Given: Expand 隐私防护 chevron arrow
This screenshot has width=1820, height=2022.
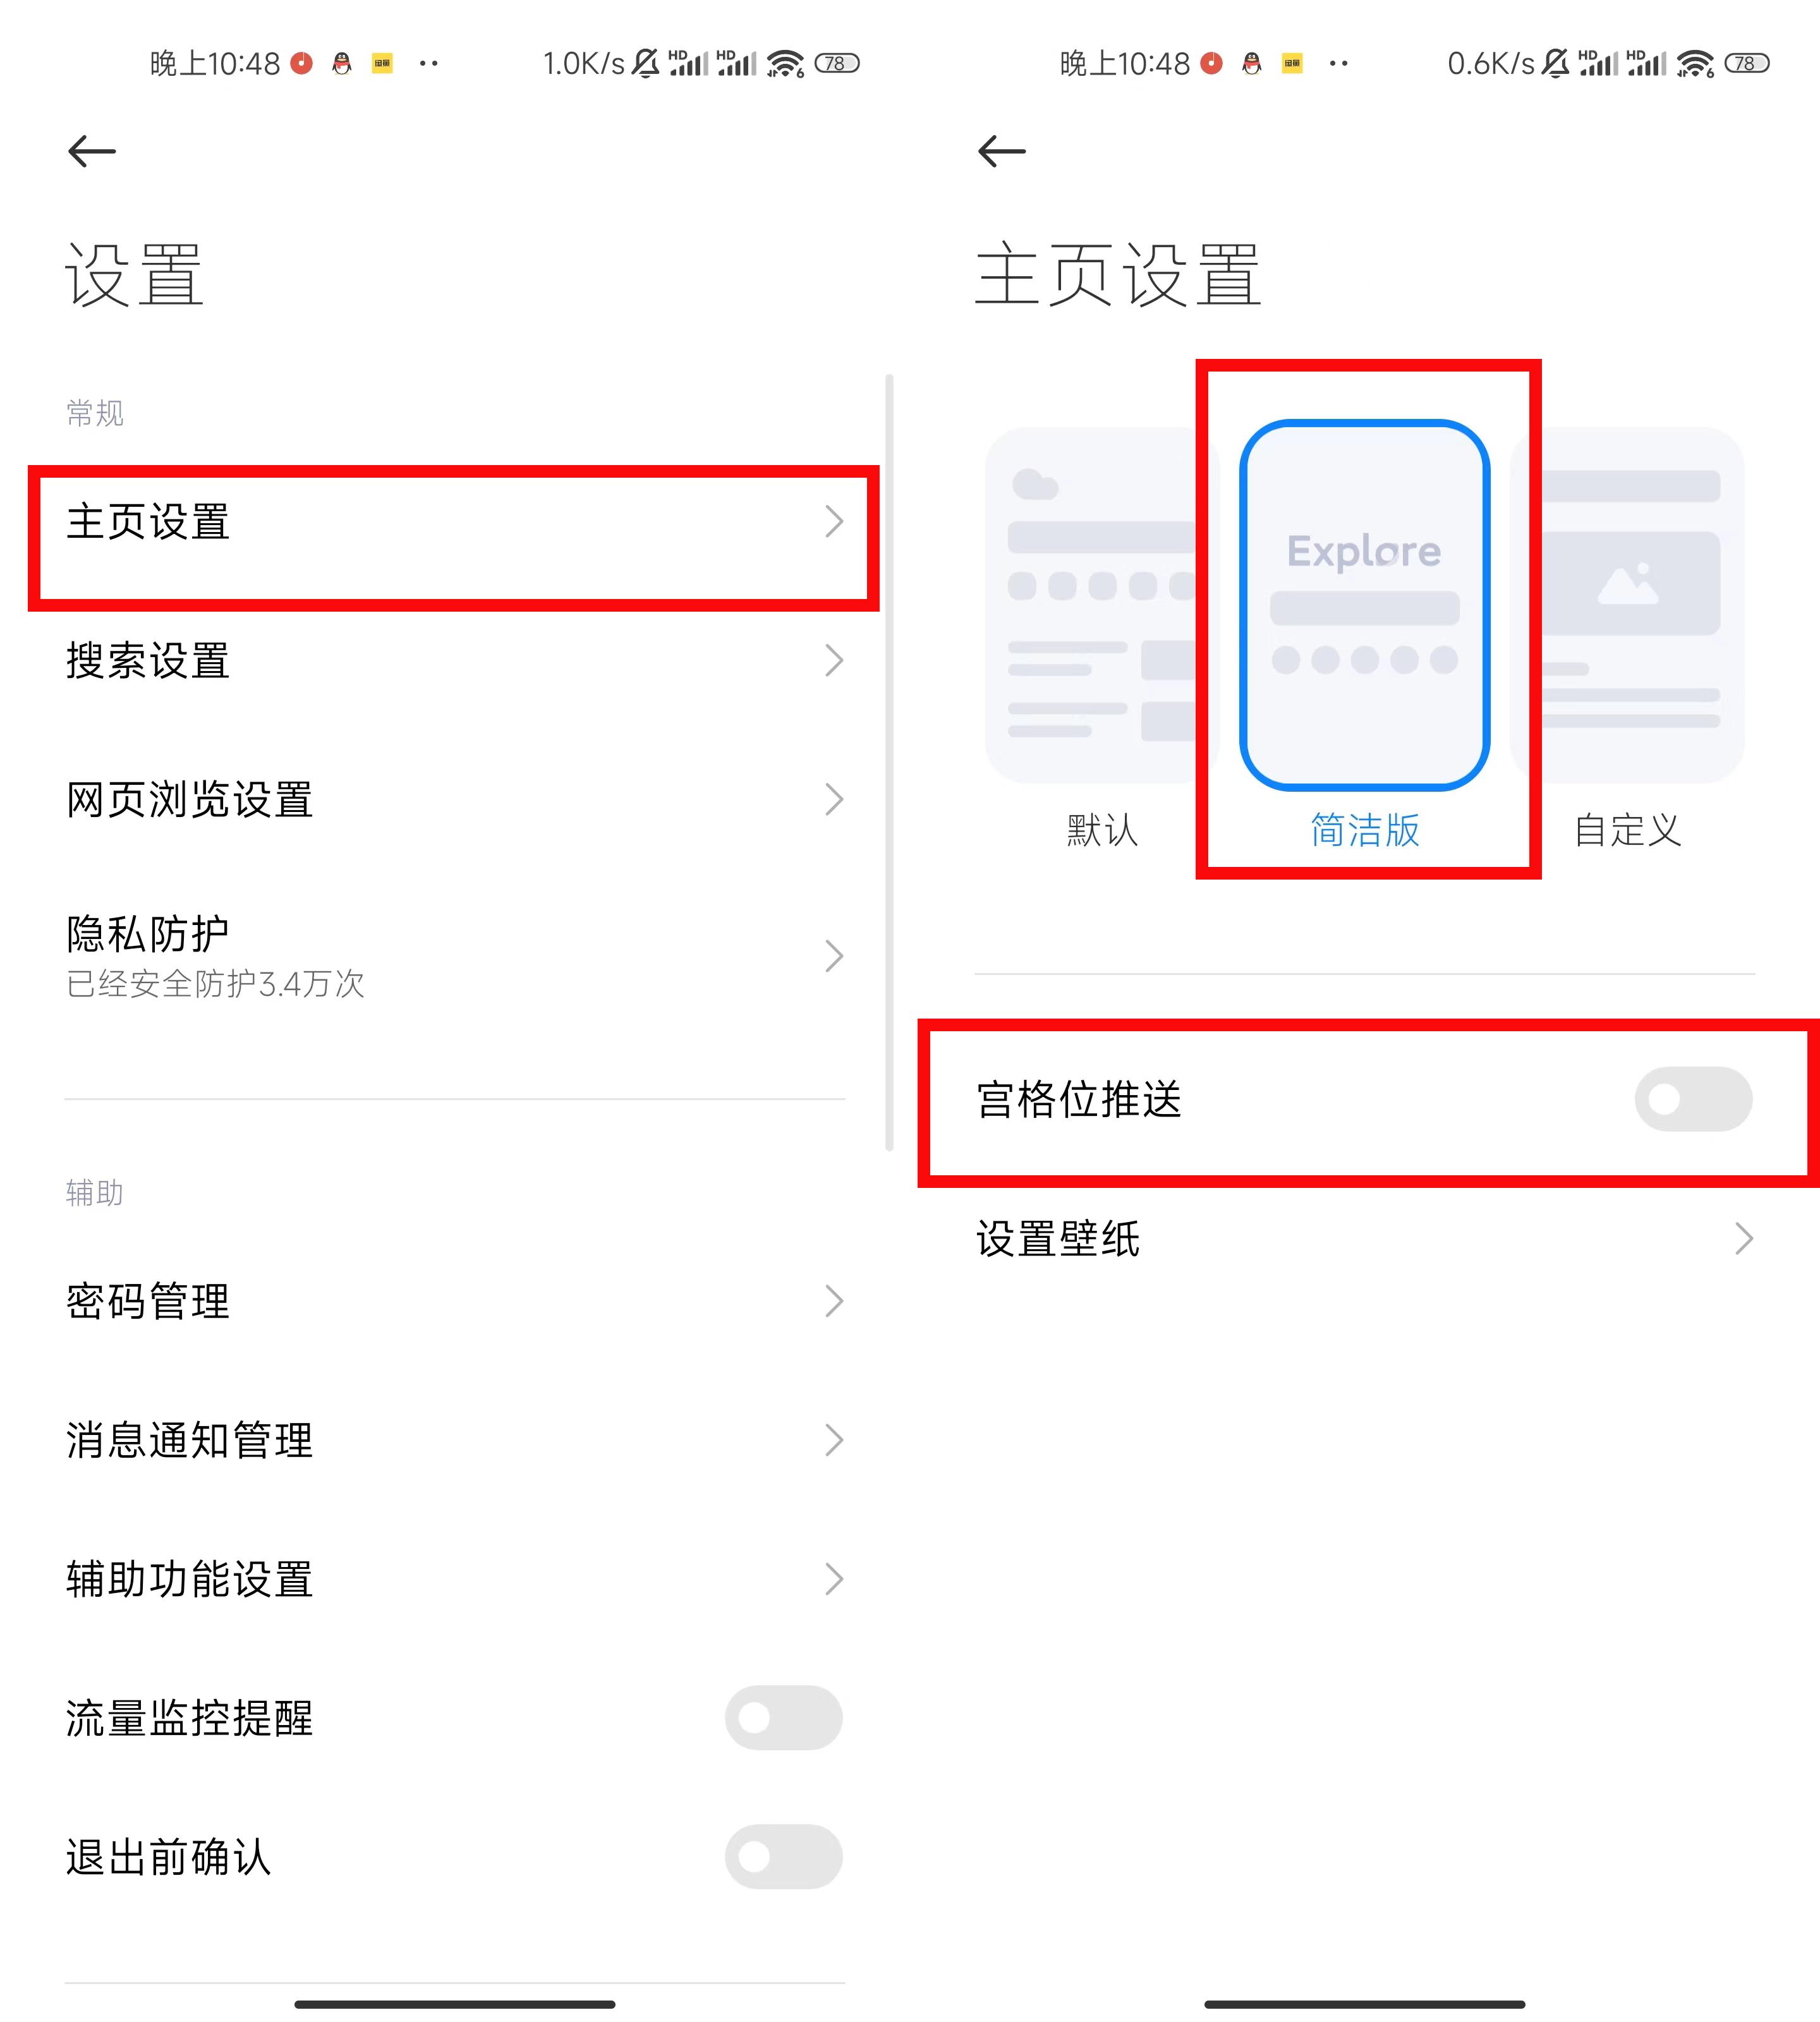Looking at the screenshot, I should (x=834, y=956).
